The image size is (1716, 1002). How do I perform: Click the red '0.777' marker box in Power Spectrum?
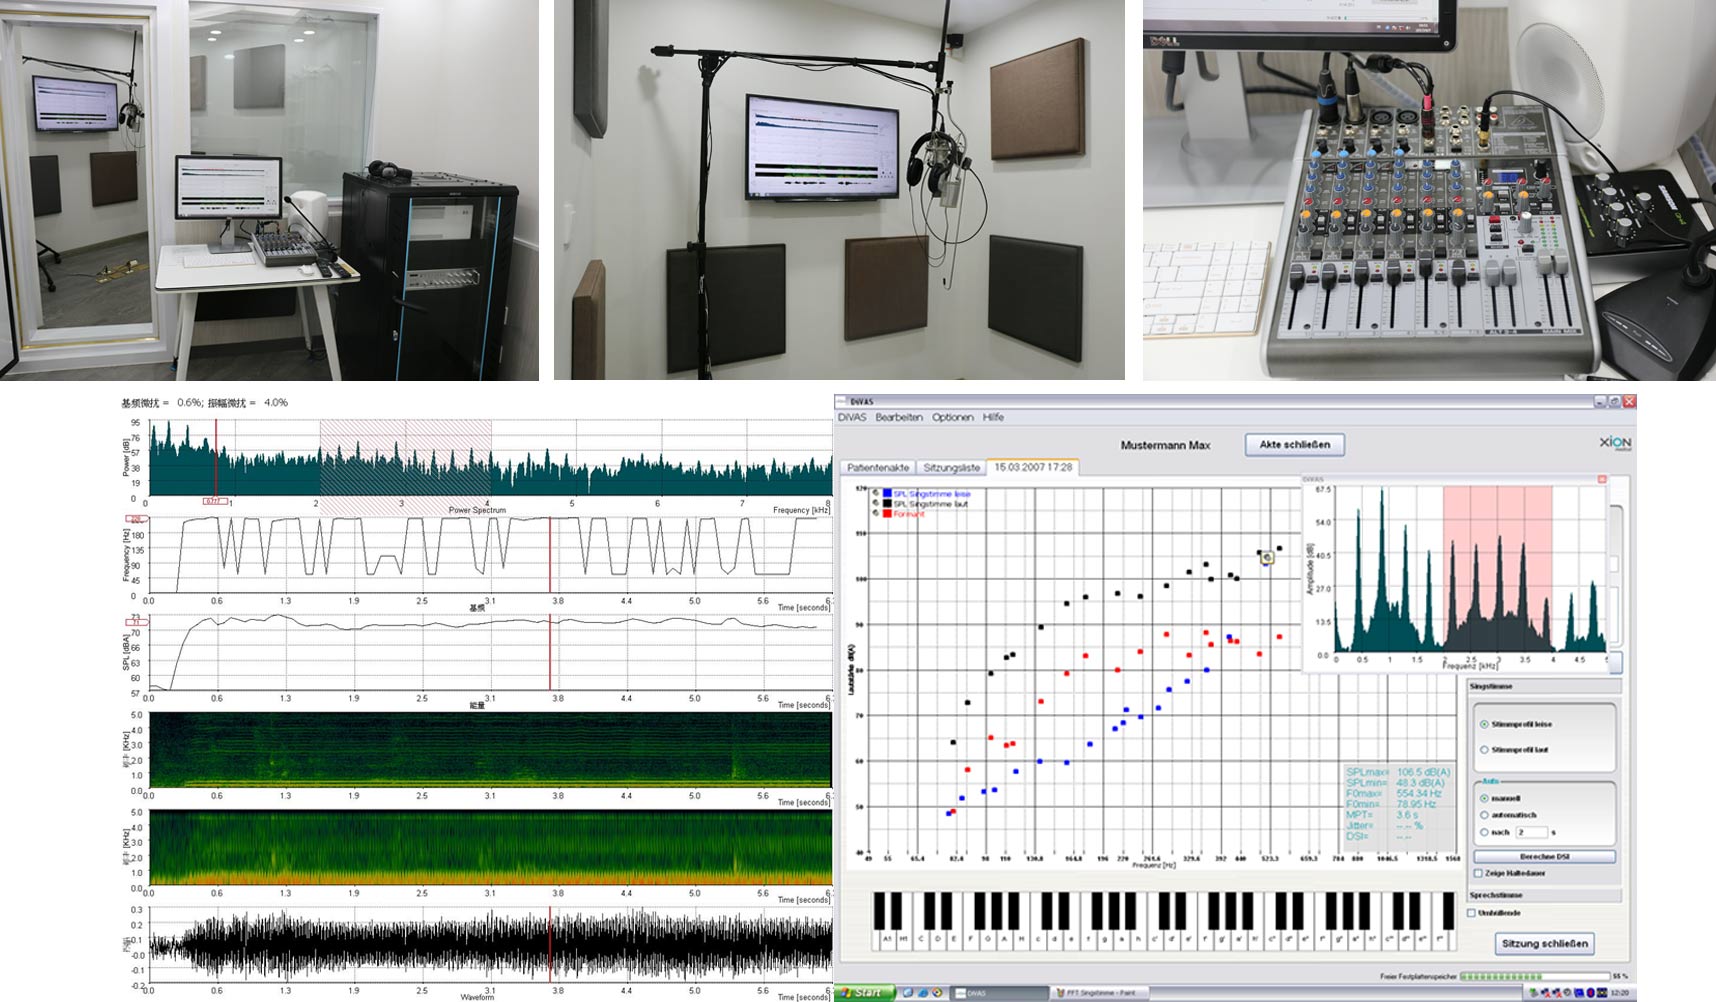point(214,501)
